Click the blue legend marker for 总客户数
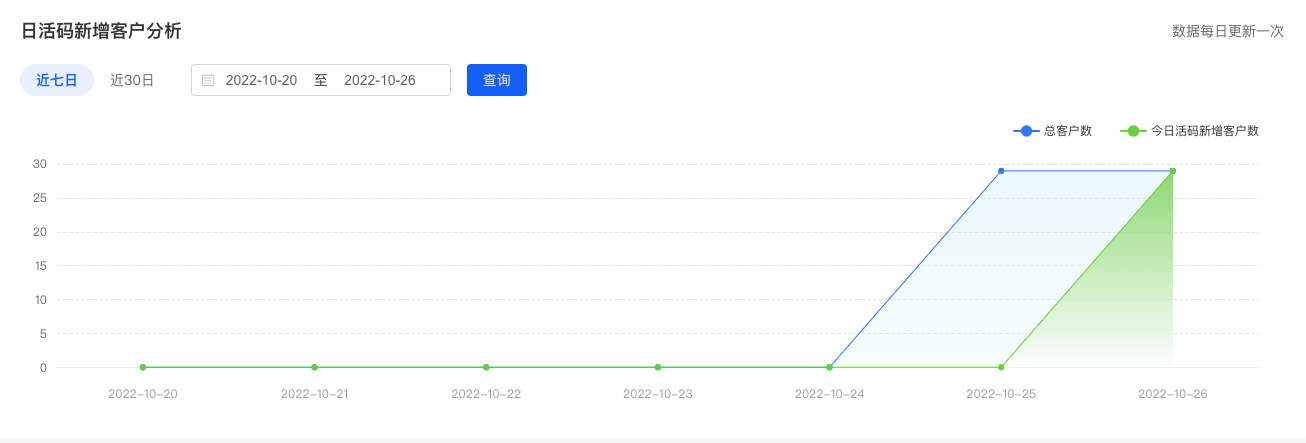 (1026, 131)
